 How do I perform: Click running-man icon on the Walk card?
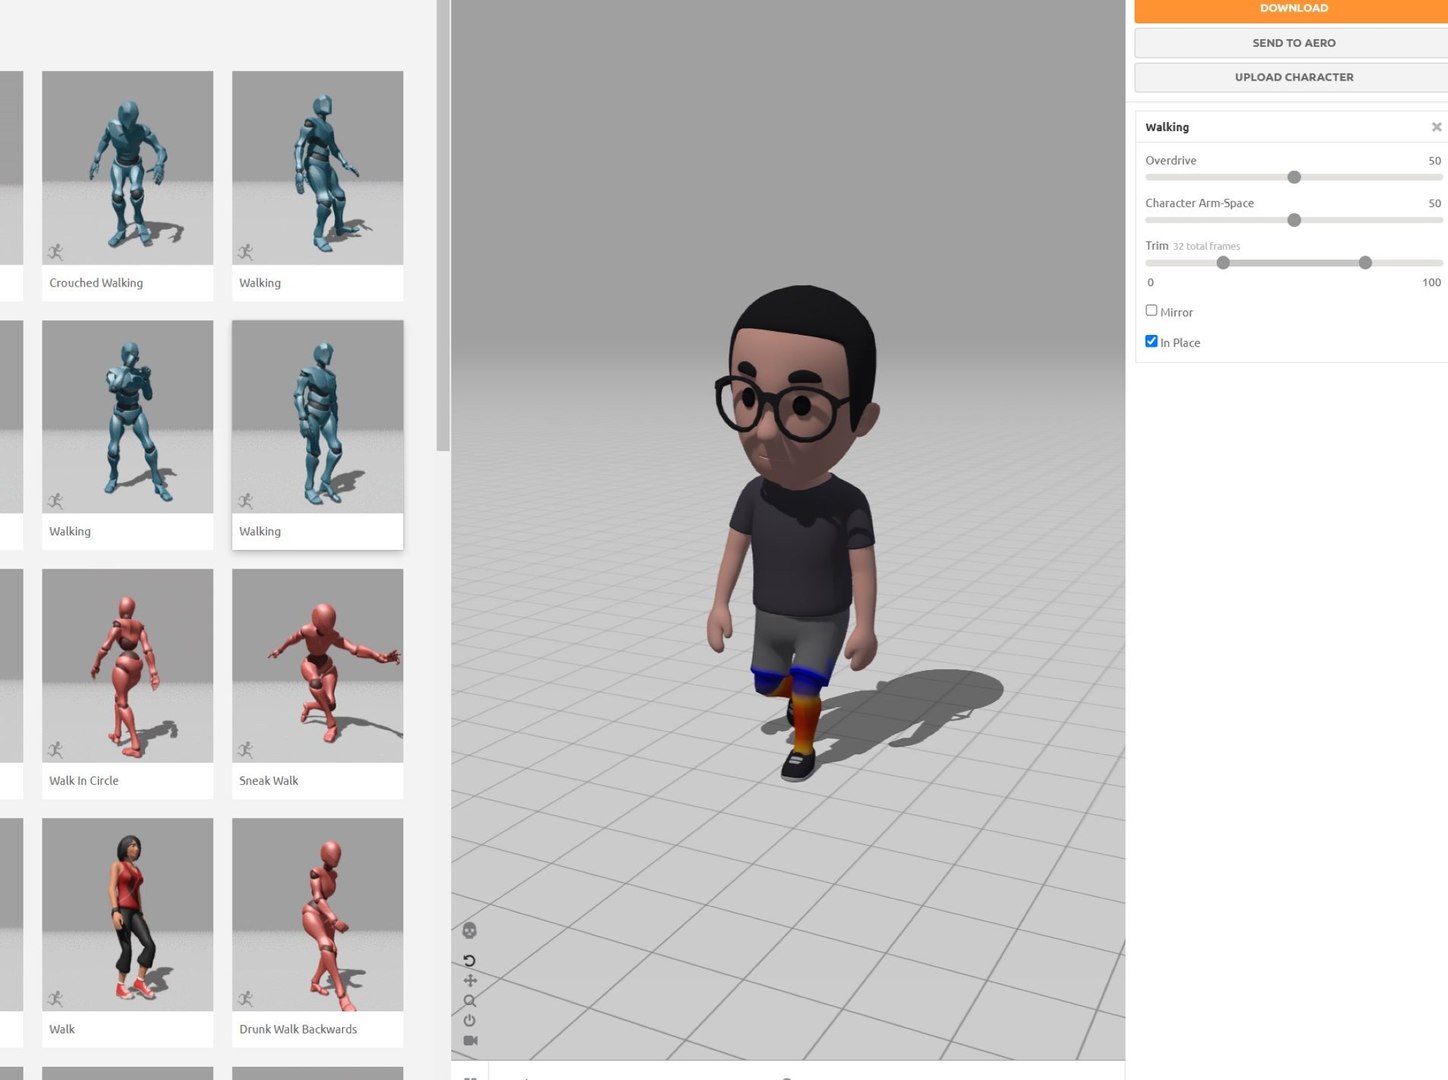pos(56,998)
